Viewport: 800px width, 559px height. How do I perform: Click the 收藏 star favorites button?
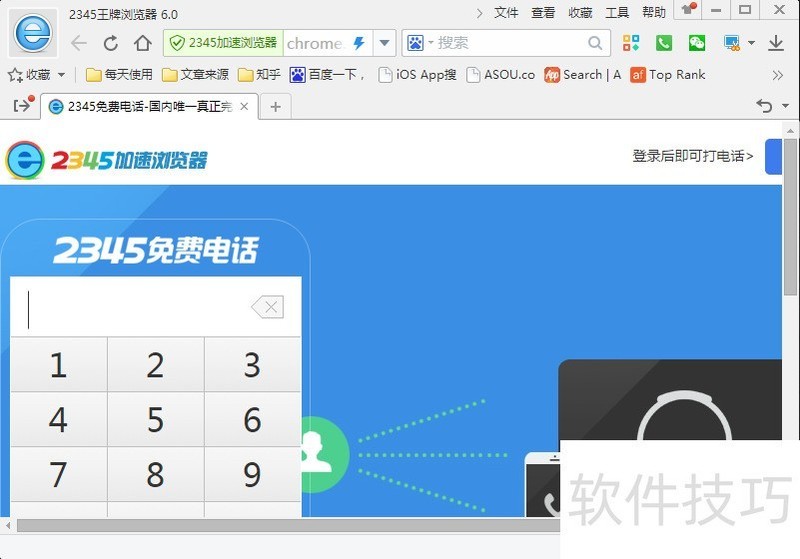tap(29, 75)
